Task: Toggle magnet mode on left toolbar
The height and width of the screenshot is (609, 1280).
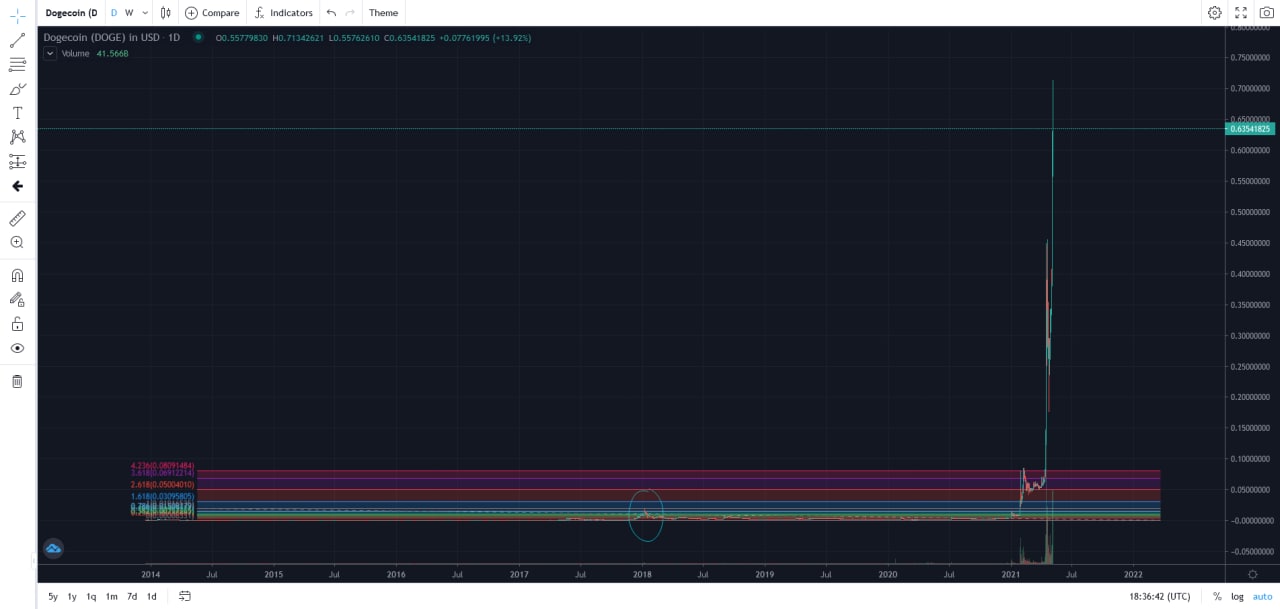Action: 17,275
